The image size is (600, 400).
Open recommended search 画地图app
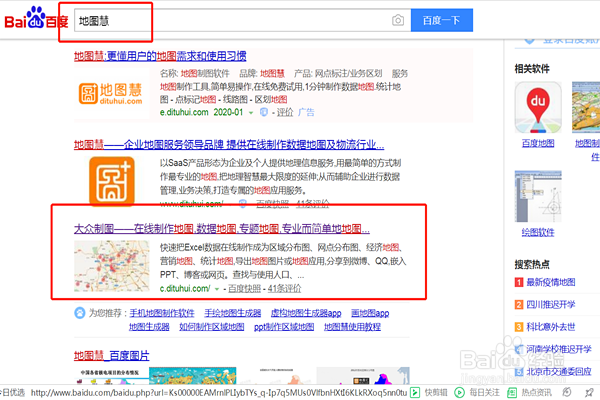coord(370,313)
